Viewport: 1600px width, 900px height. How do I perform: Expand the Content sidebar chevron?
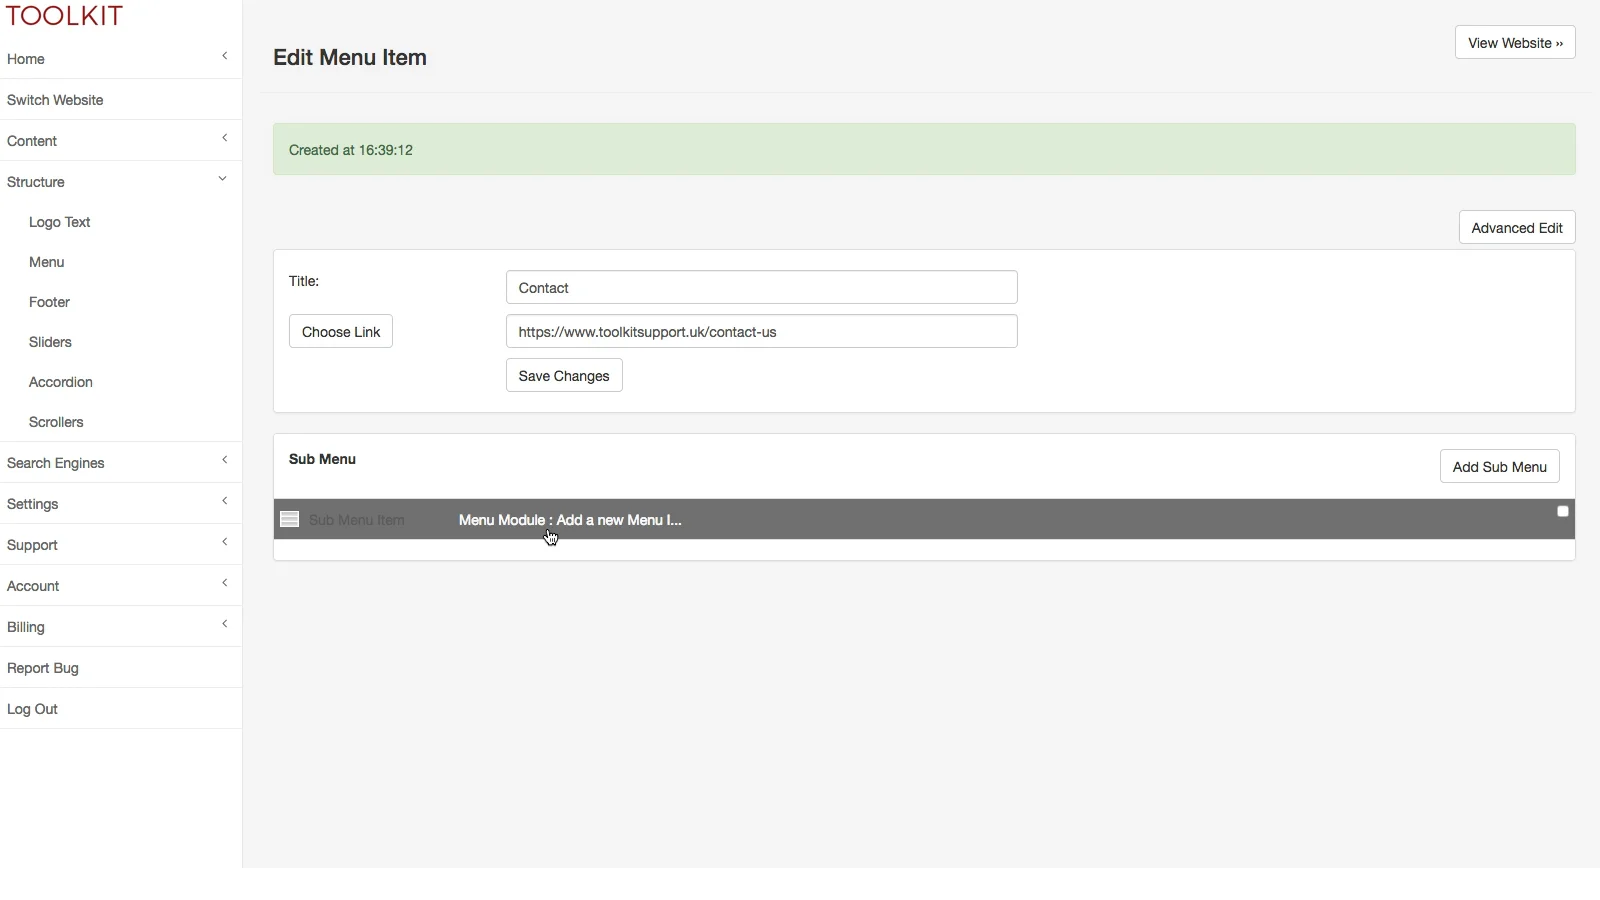(224, 138)
